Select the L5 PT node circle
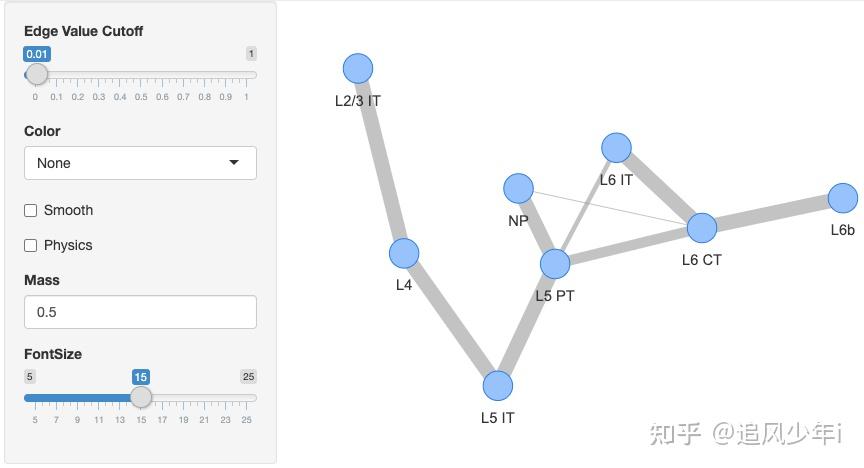The height and width of the screenshot is (468, 864). tap(555, 263)
